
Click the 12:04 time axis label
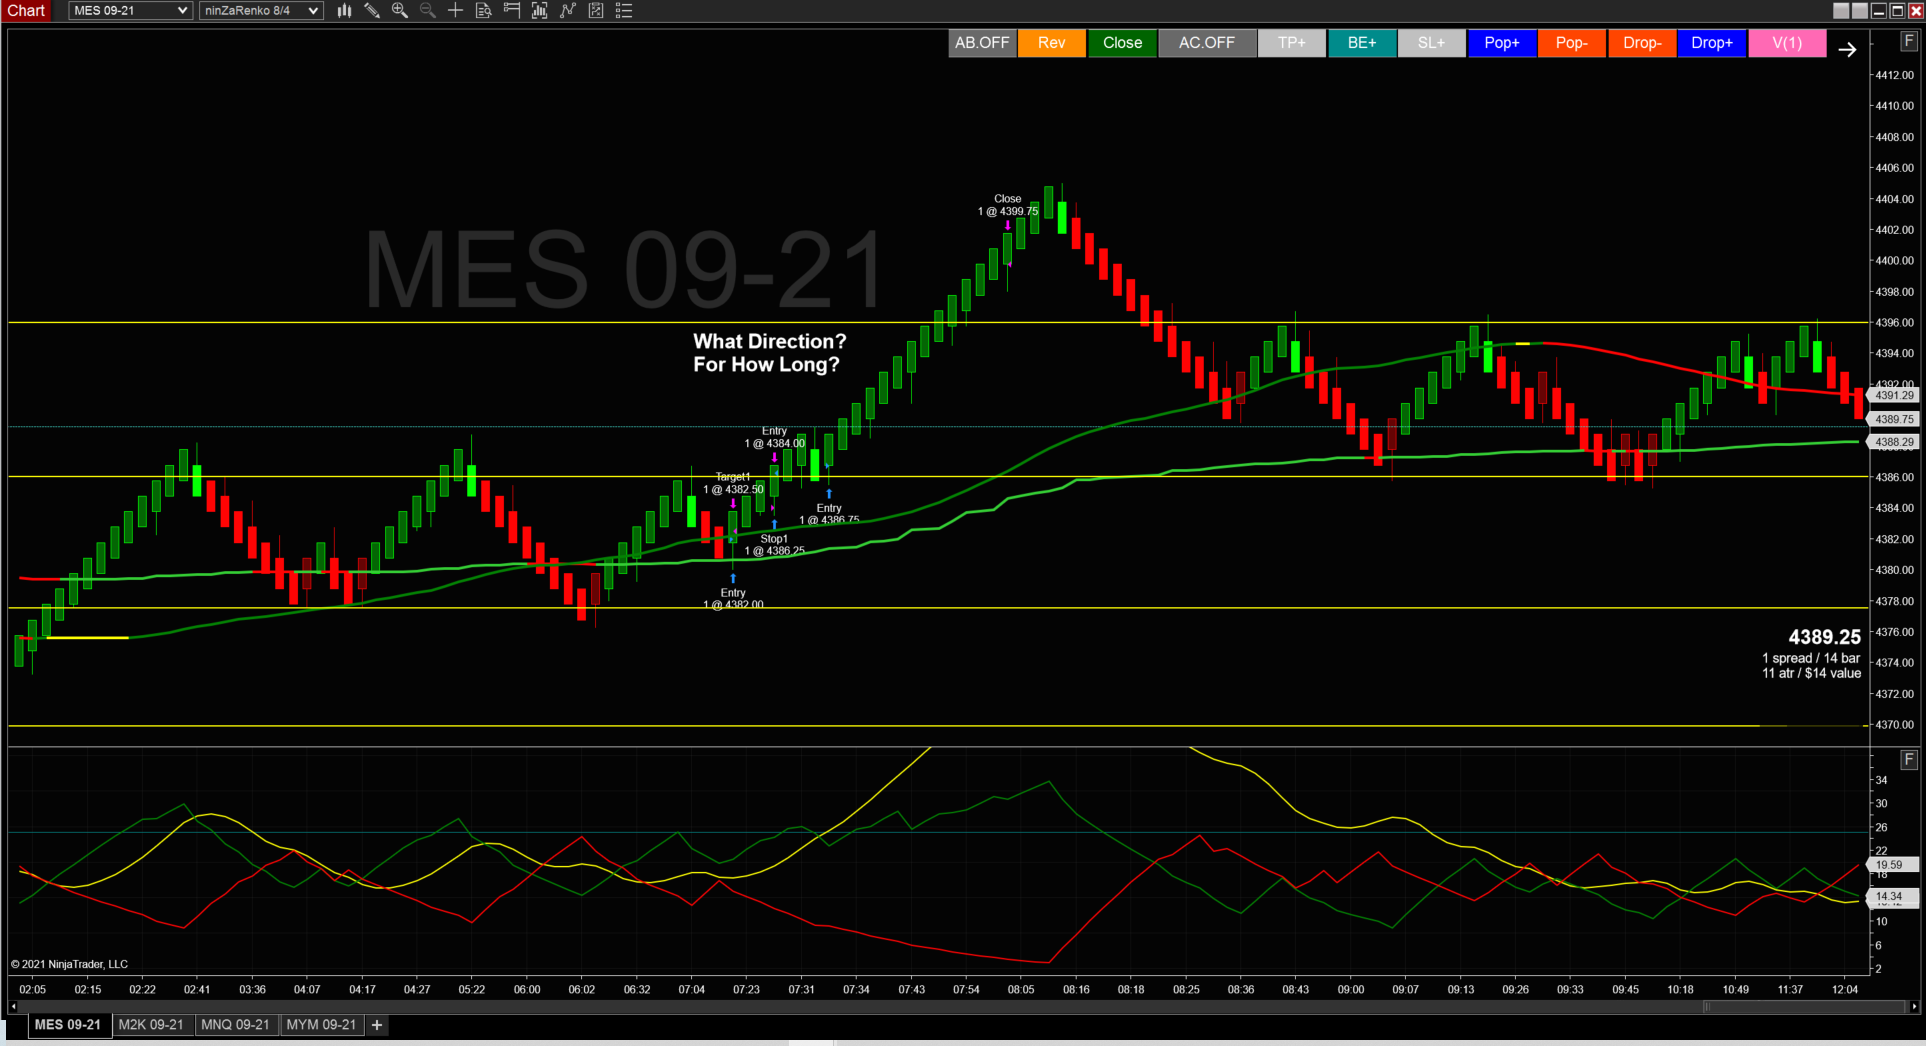click(x=1845, y=989)
